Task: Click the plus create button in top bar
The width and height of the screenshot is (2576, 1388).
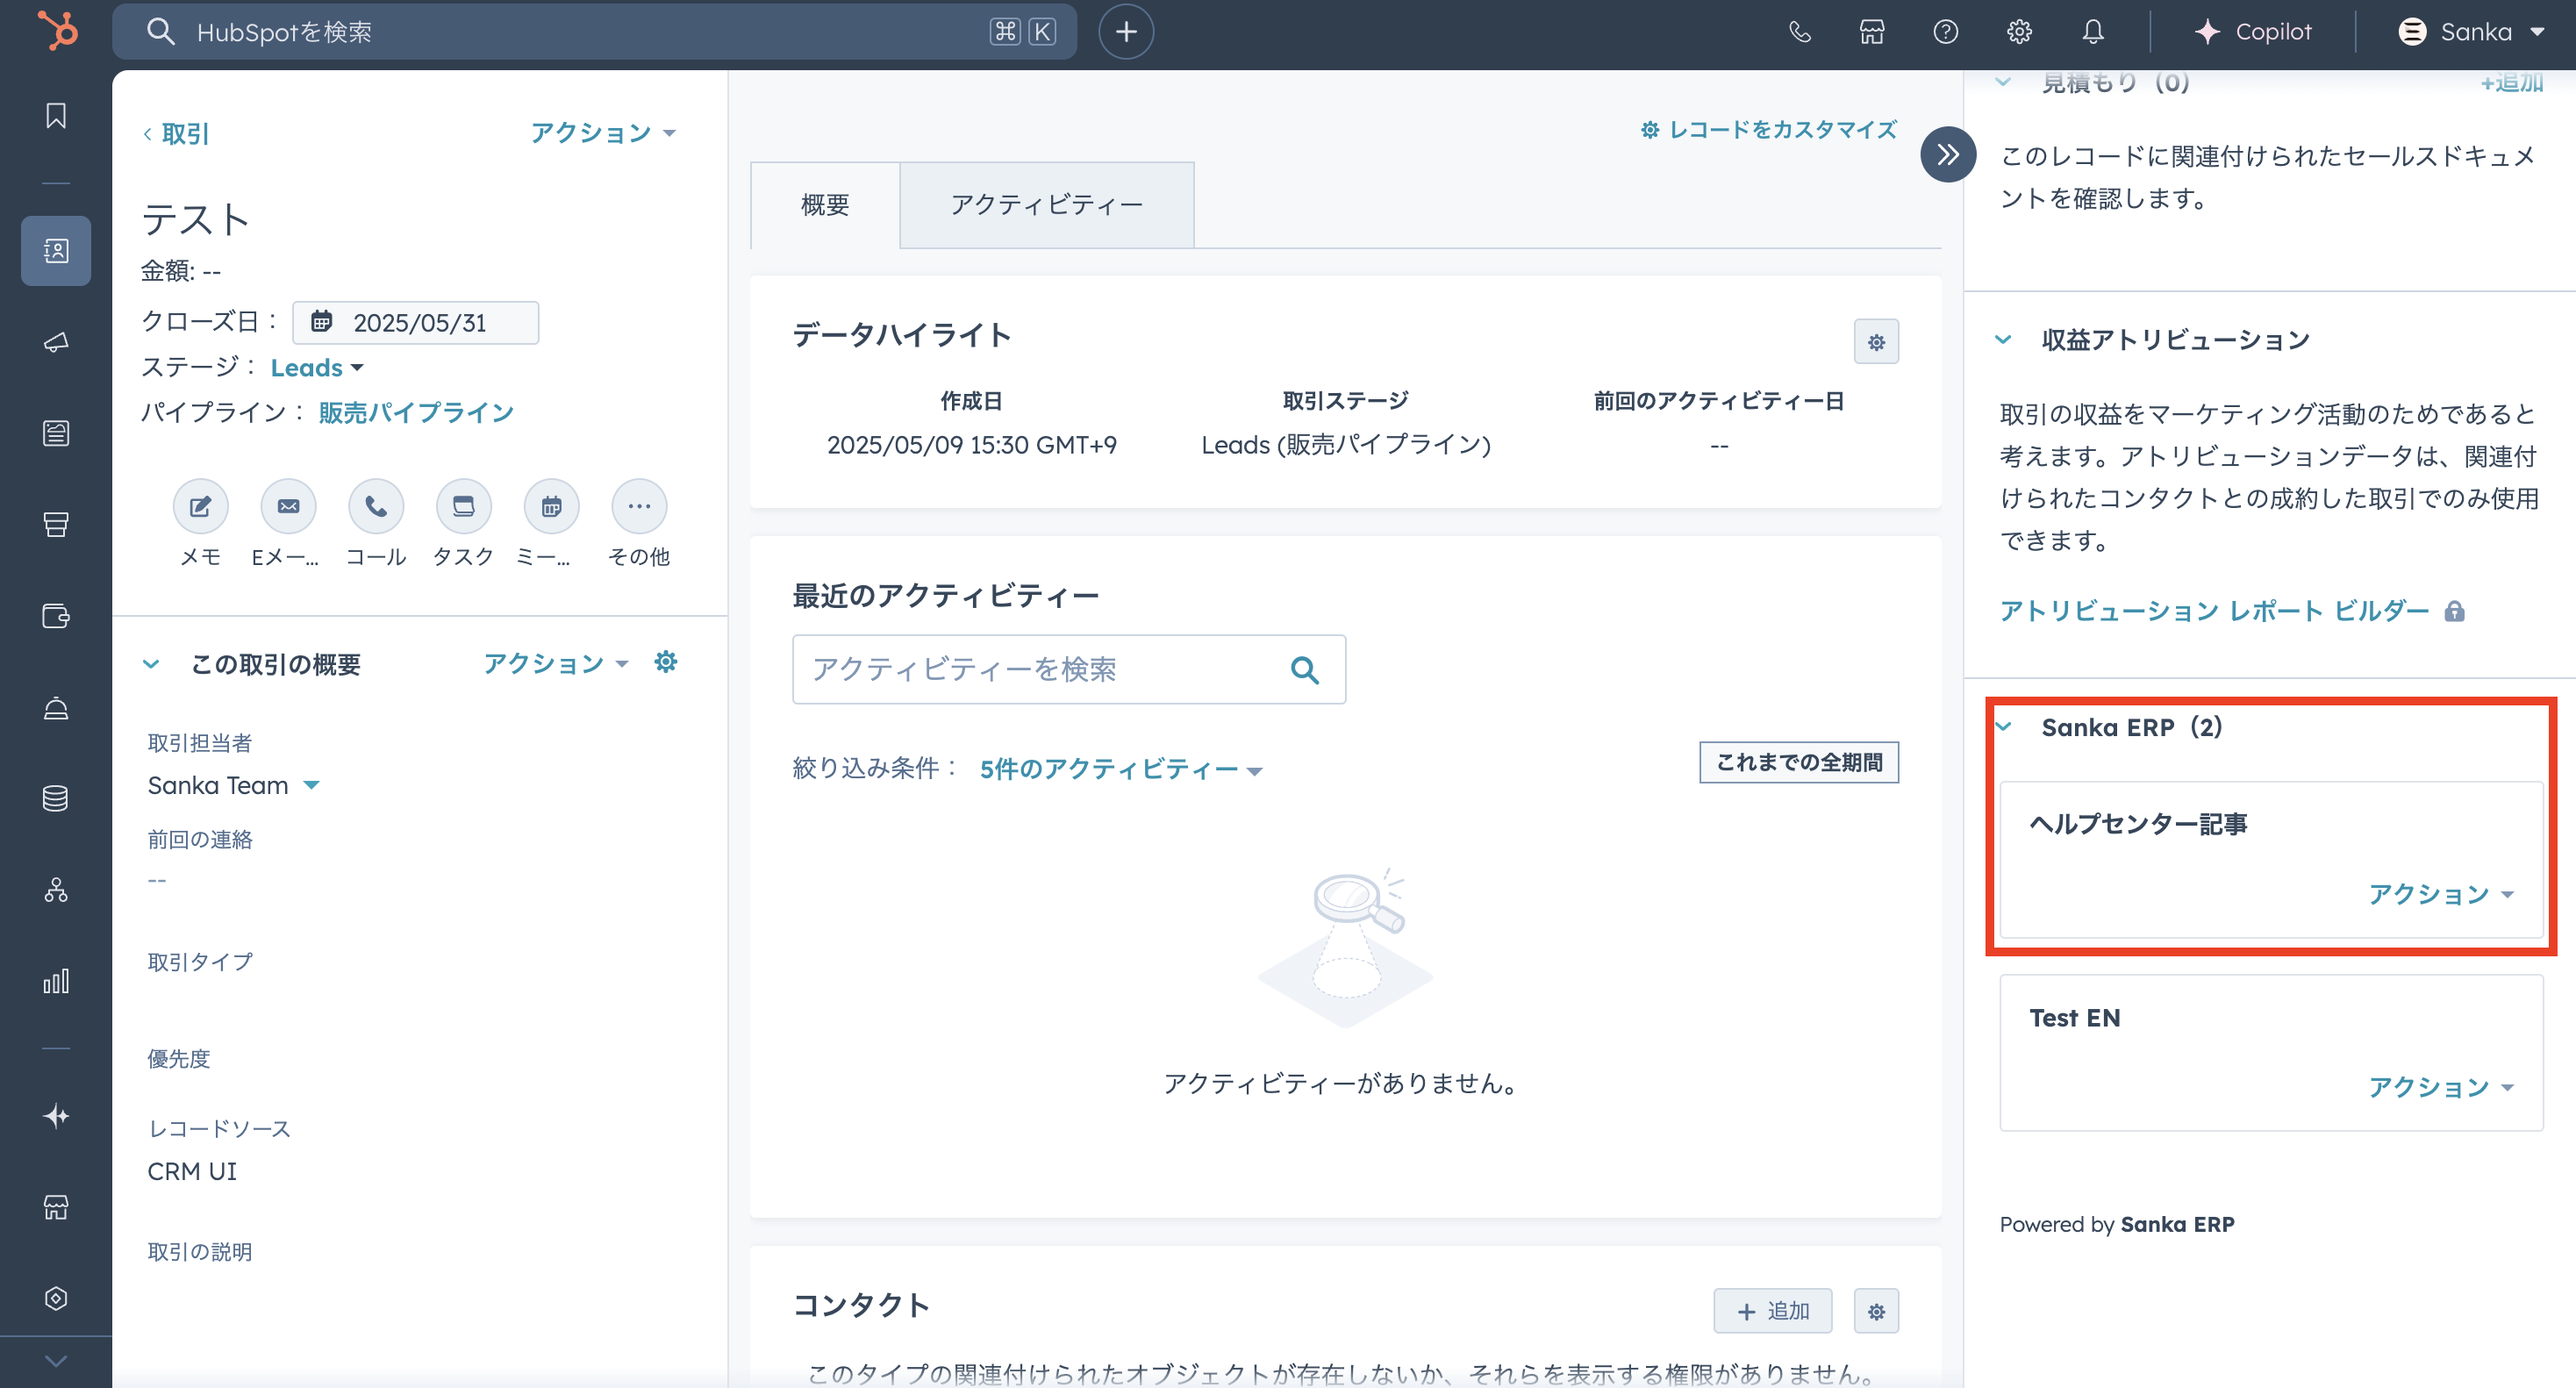Action: tap(1126, 32)
